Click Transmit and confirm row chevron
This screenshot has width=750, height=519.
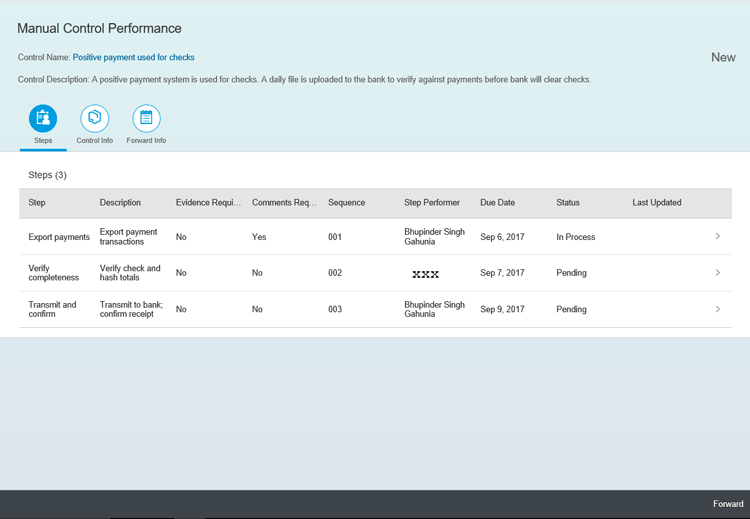[x=717, y=309]
